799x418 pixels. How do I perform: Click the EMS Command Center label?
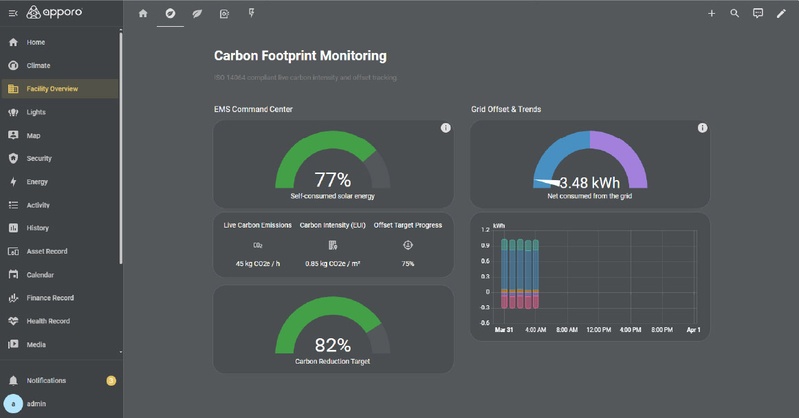253,109
